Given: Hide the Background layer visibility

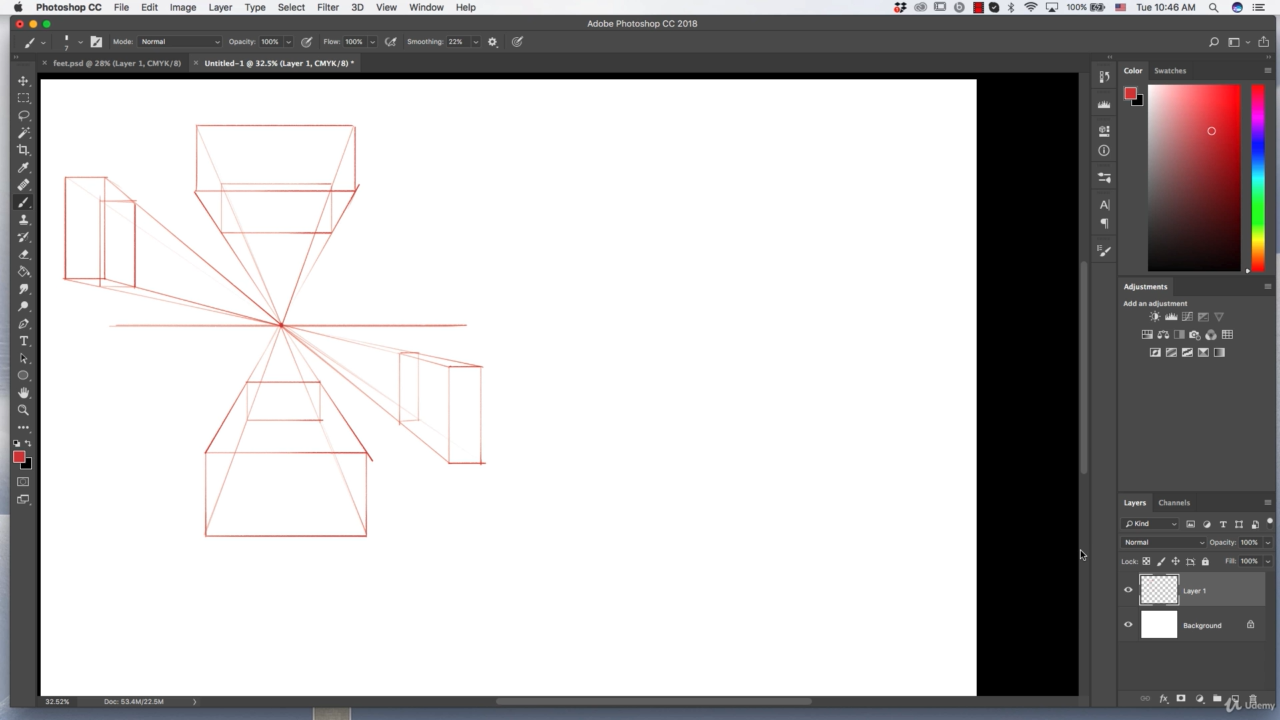Looking at the screenshot, I should pos(1128,625).
